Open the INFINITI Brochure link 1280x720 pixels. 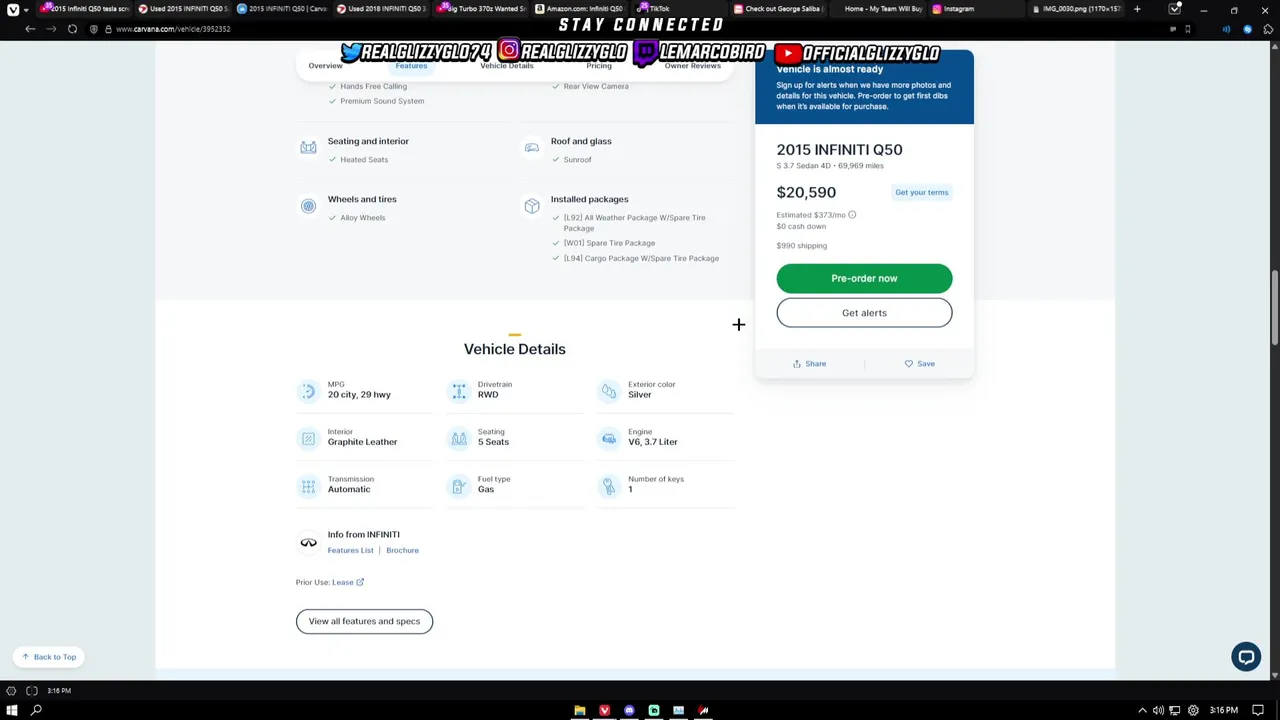pos(402,550)
